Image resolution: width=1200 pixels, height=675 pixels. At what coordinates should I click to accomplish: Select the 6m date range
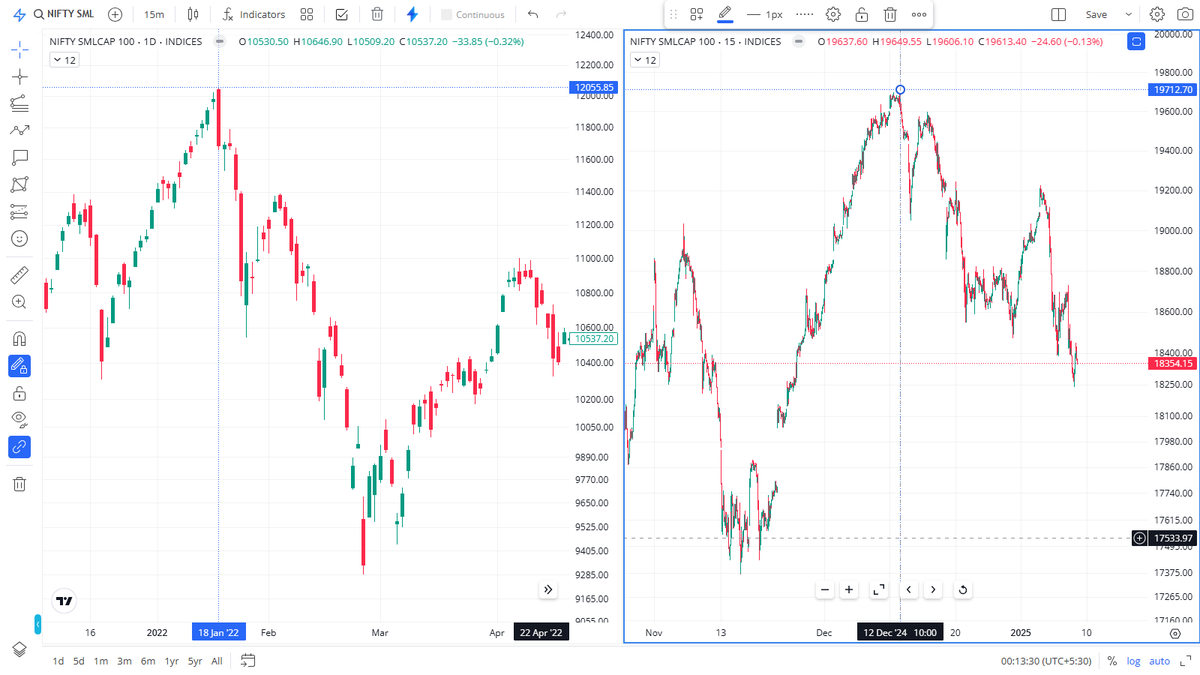point(148,661)
